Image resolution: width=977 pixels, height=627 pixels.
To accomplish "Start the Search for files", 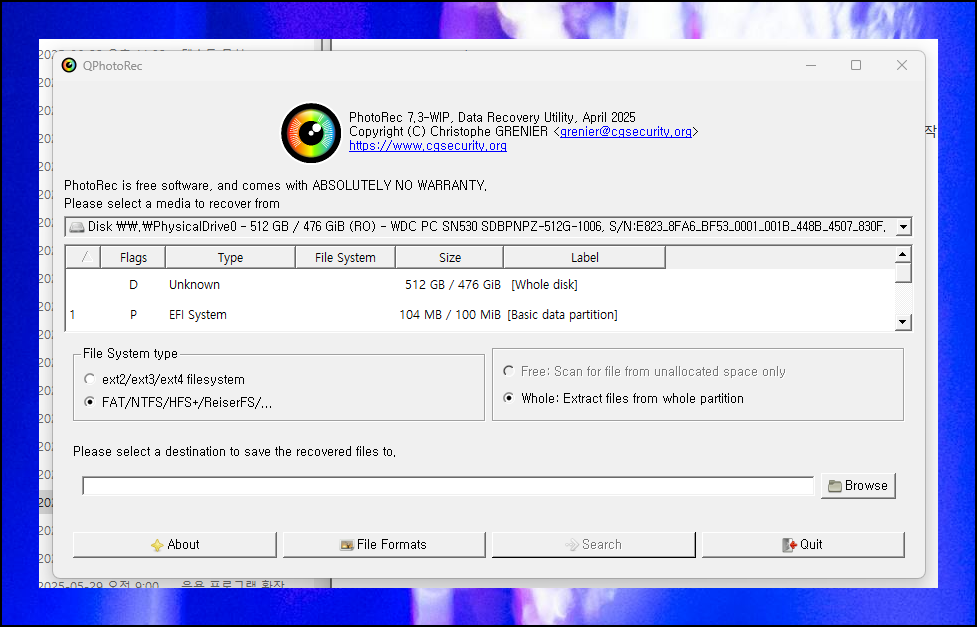I will 593,545.
